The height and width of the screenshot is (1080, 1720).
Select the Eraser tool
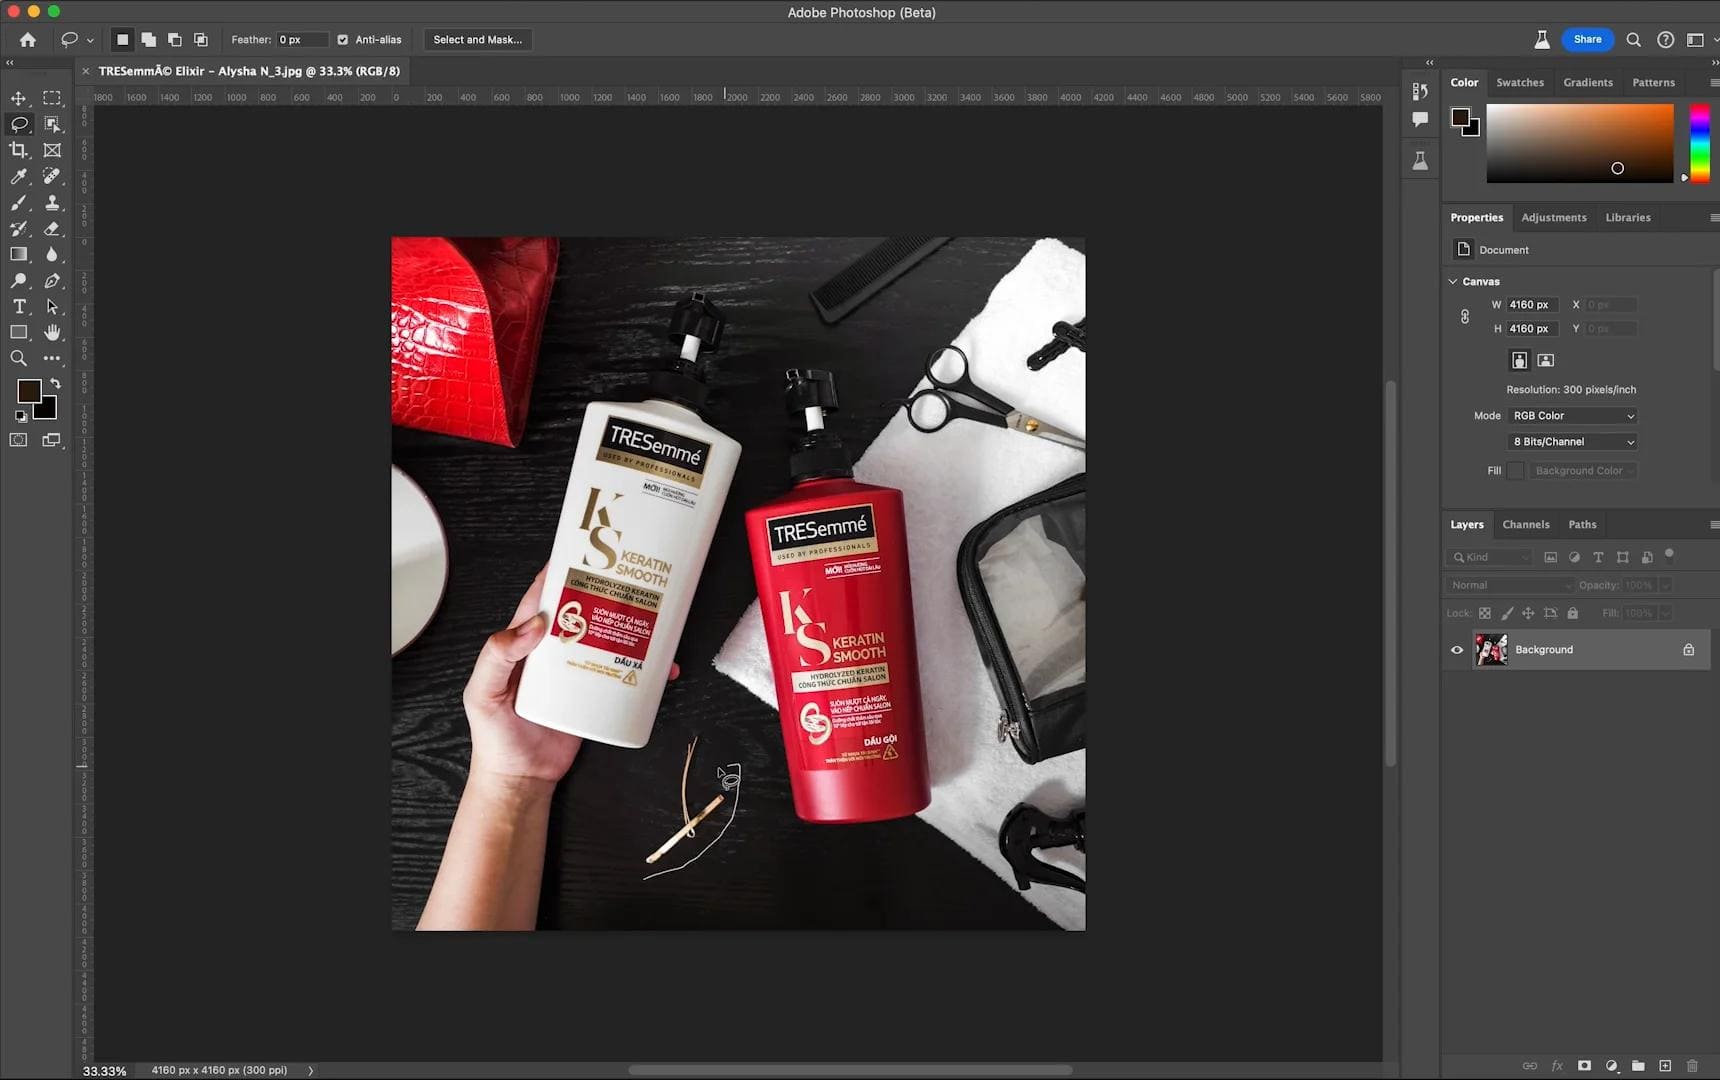pyautogui.click(x=52, y=228)
